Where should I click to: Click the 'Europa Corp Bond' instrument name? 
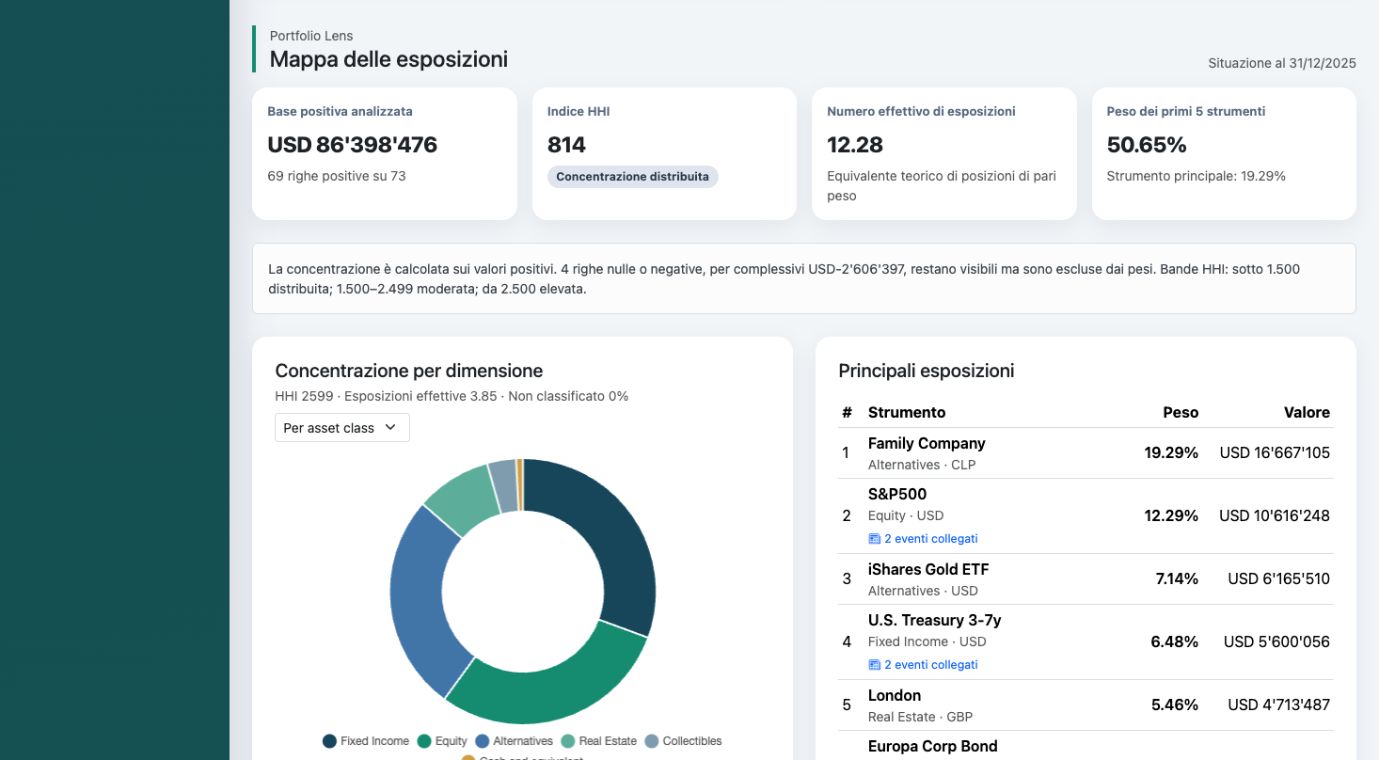point(932,746)
